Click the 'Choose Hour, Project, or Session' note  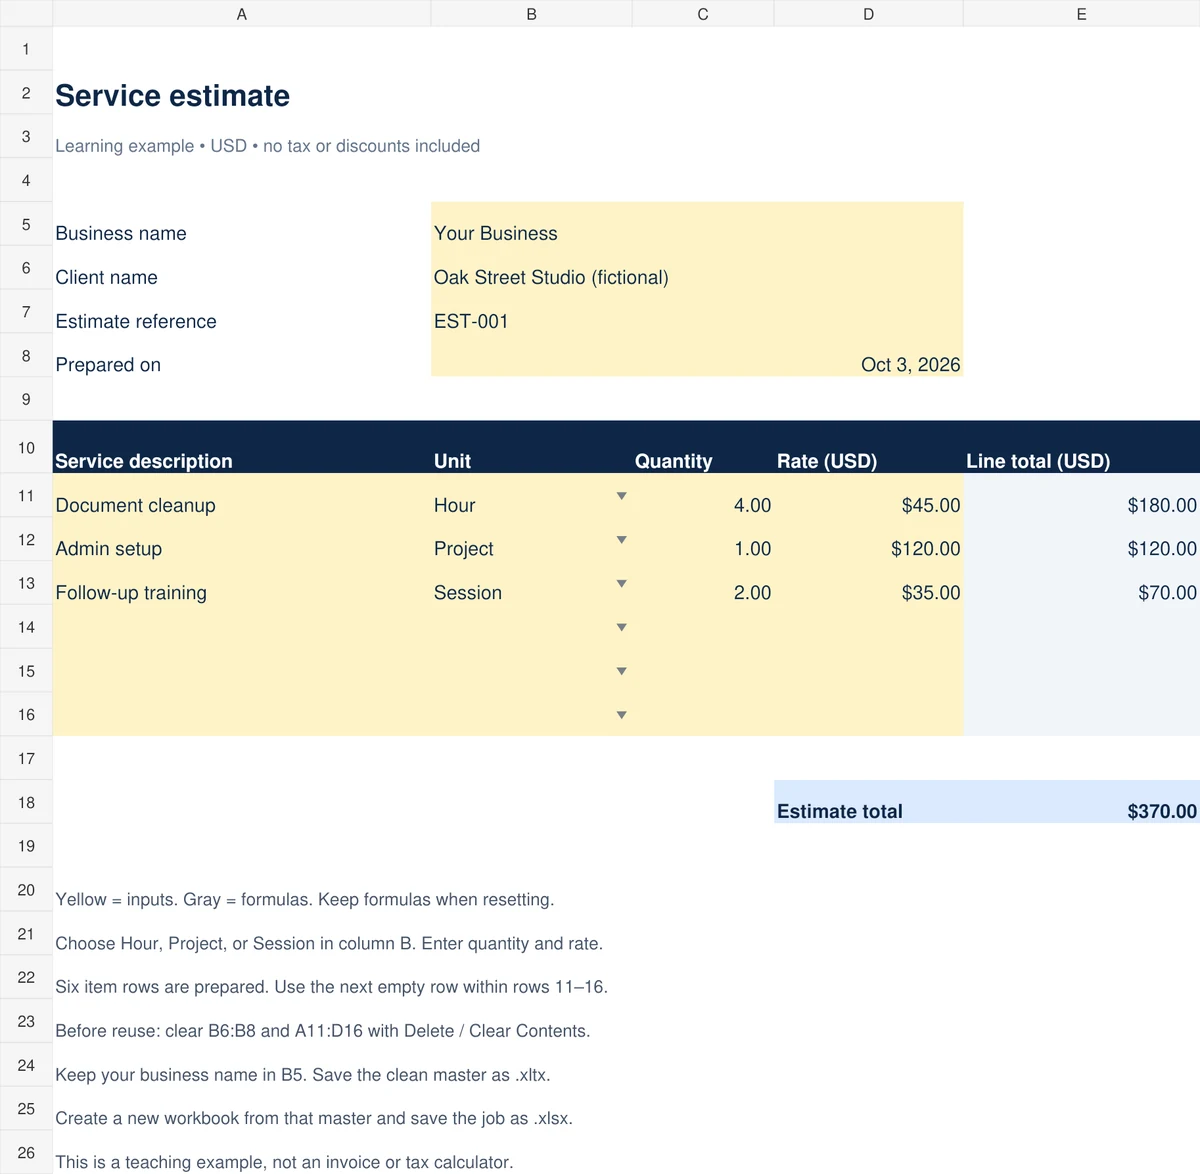point(329,943)
